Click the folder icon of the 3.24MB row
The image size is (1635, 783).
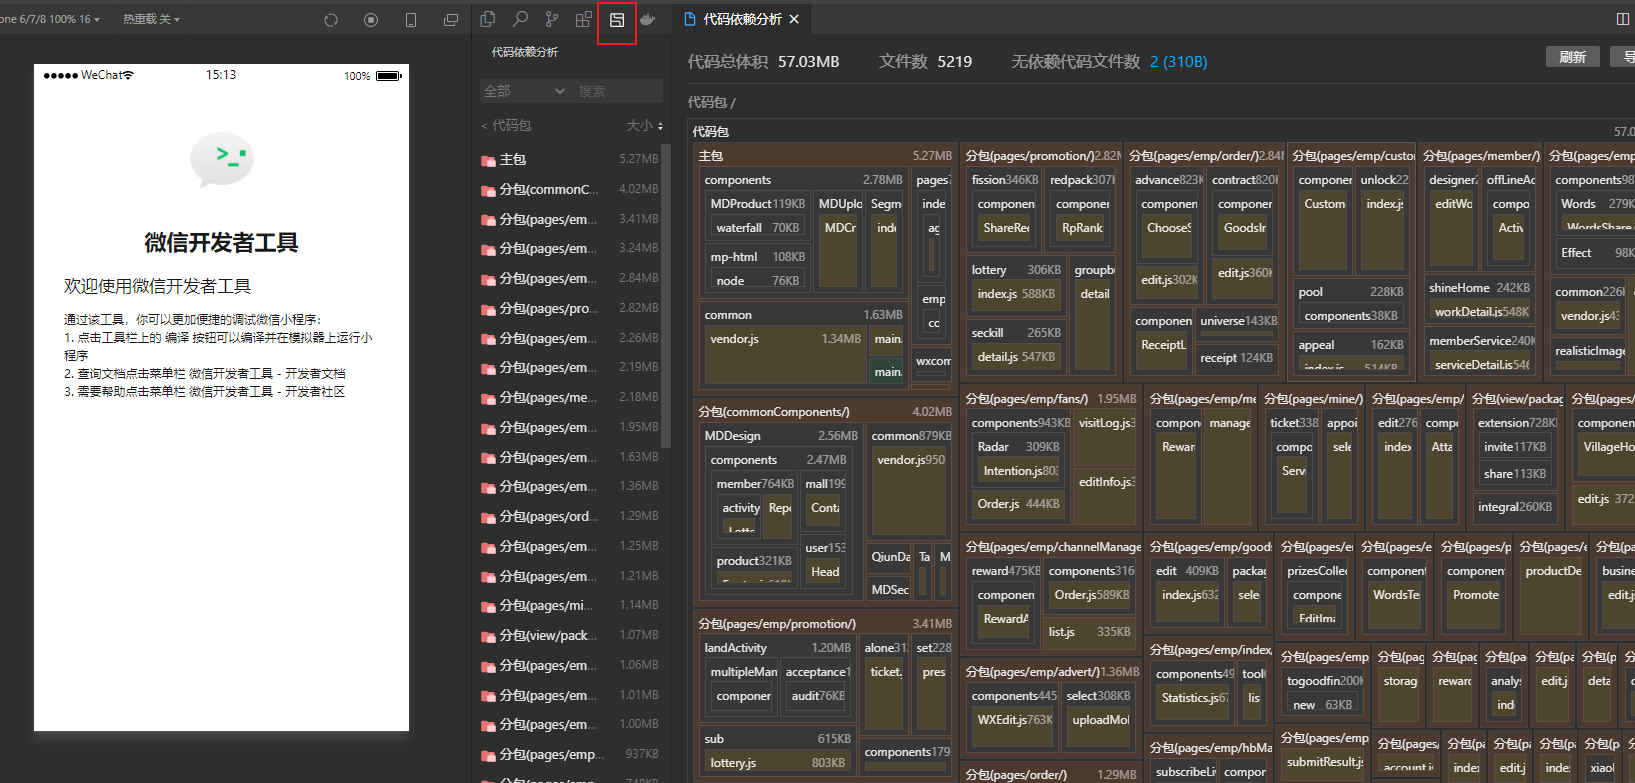tap(489, 249)
